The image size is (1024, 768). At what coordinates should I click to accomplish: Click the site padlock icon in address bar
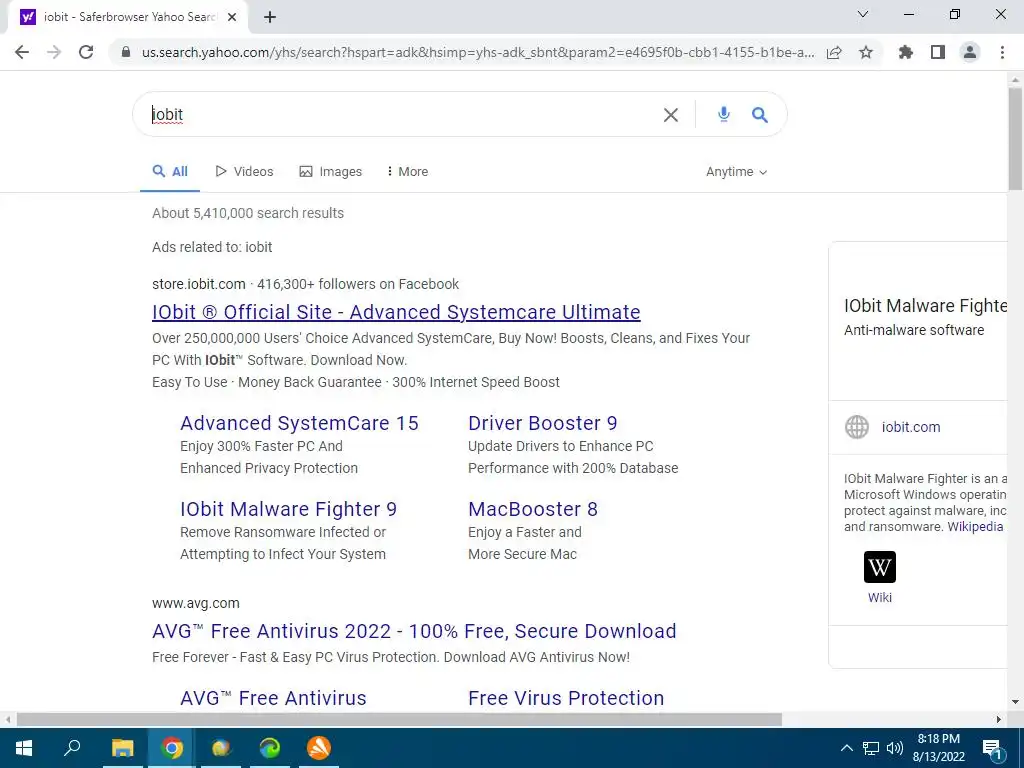point(126,52)
